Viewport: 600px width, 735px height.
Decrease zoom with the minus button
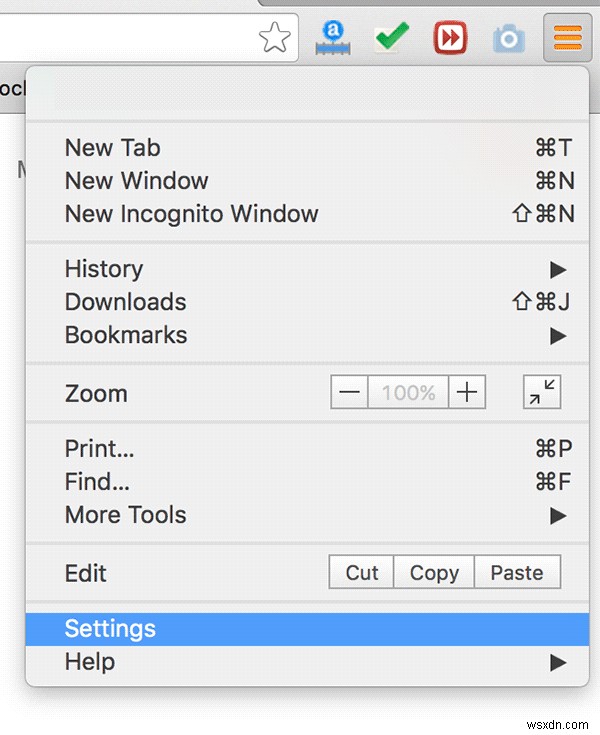(x=349, y=392)
